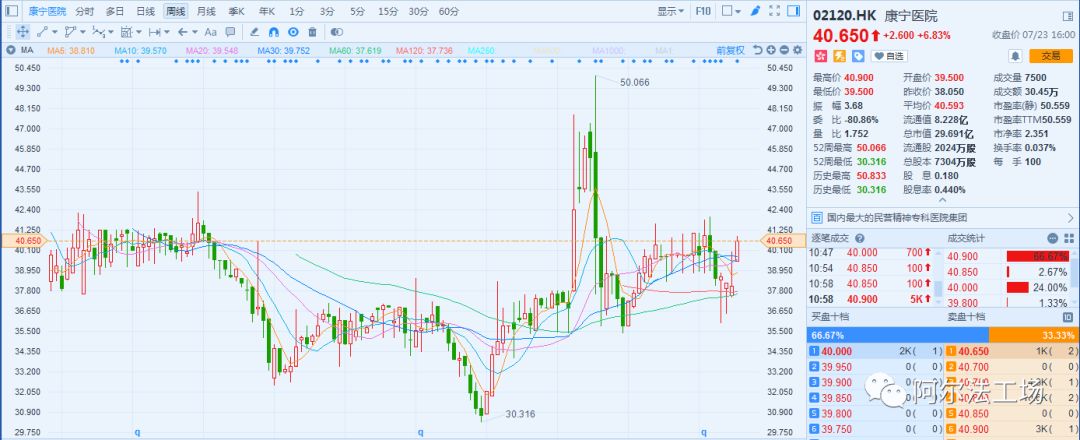
Task: Select the range measurement tool
Action: (x=154, y=32)
